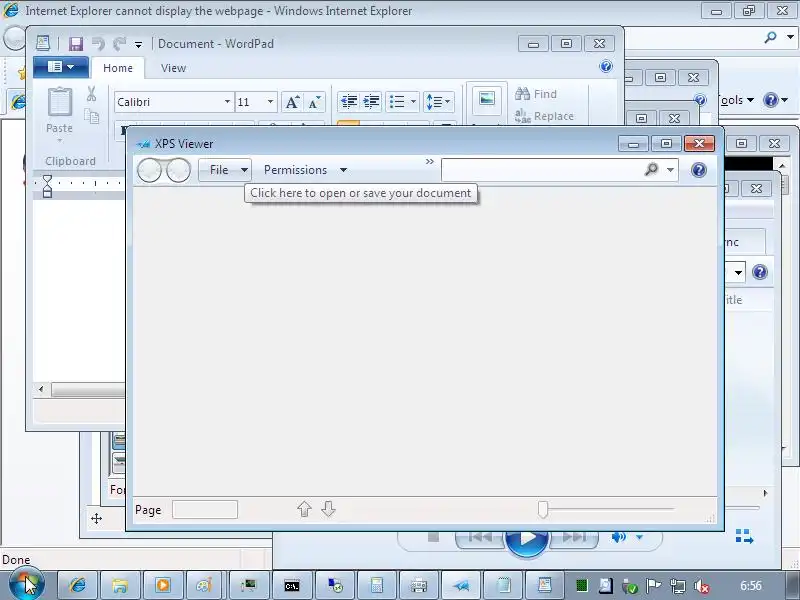Toggle mute speaker in Media Player
800x600 pixels.
[619, 537]
